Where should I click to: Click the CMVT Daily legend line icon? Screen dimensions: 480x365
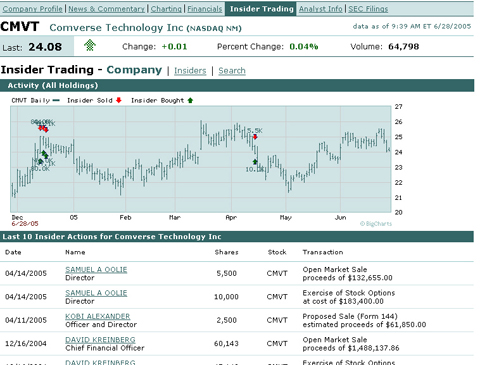56,100
